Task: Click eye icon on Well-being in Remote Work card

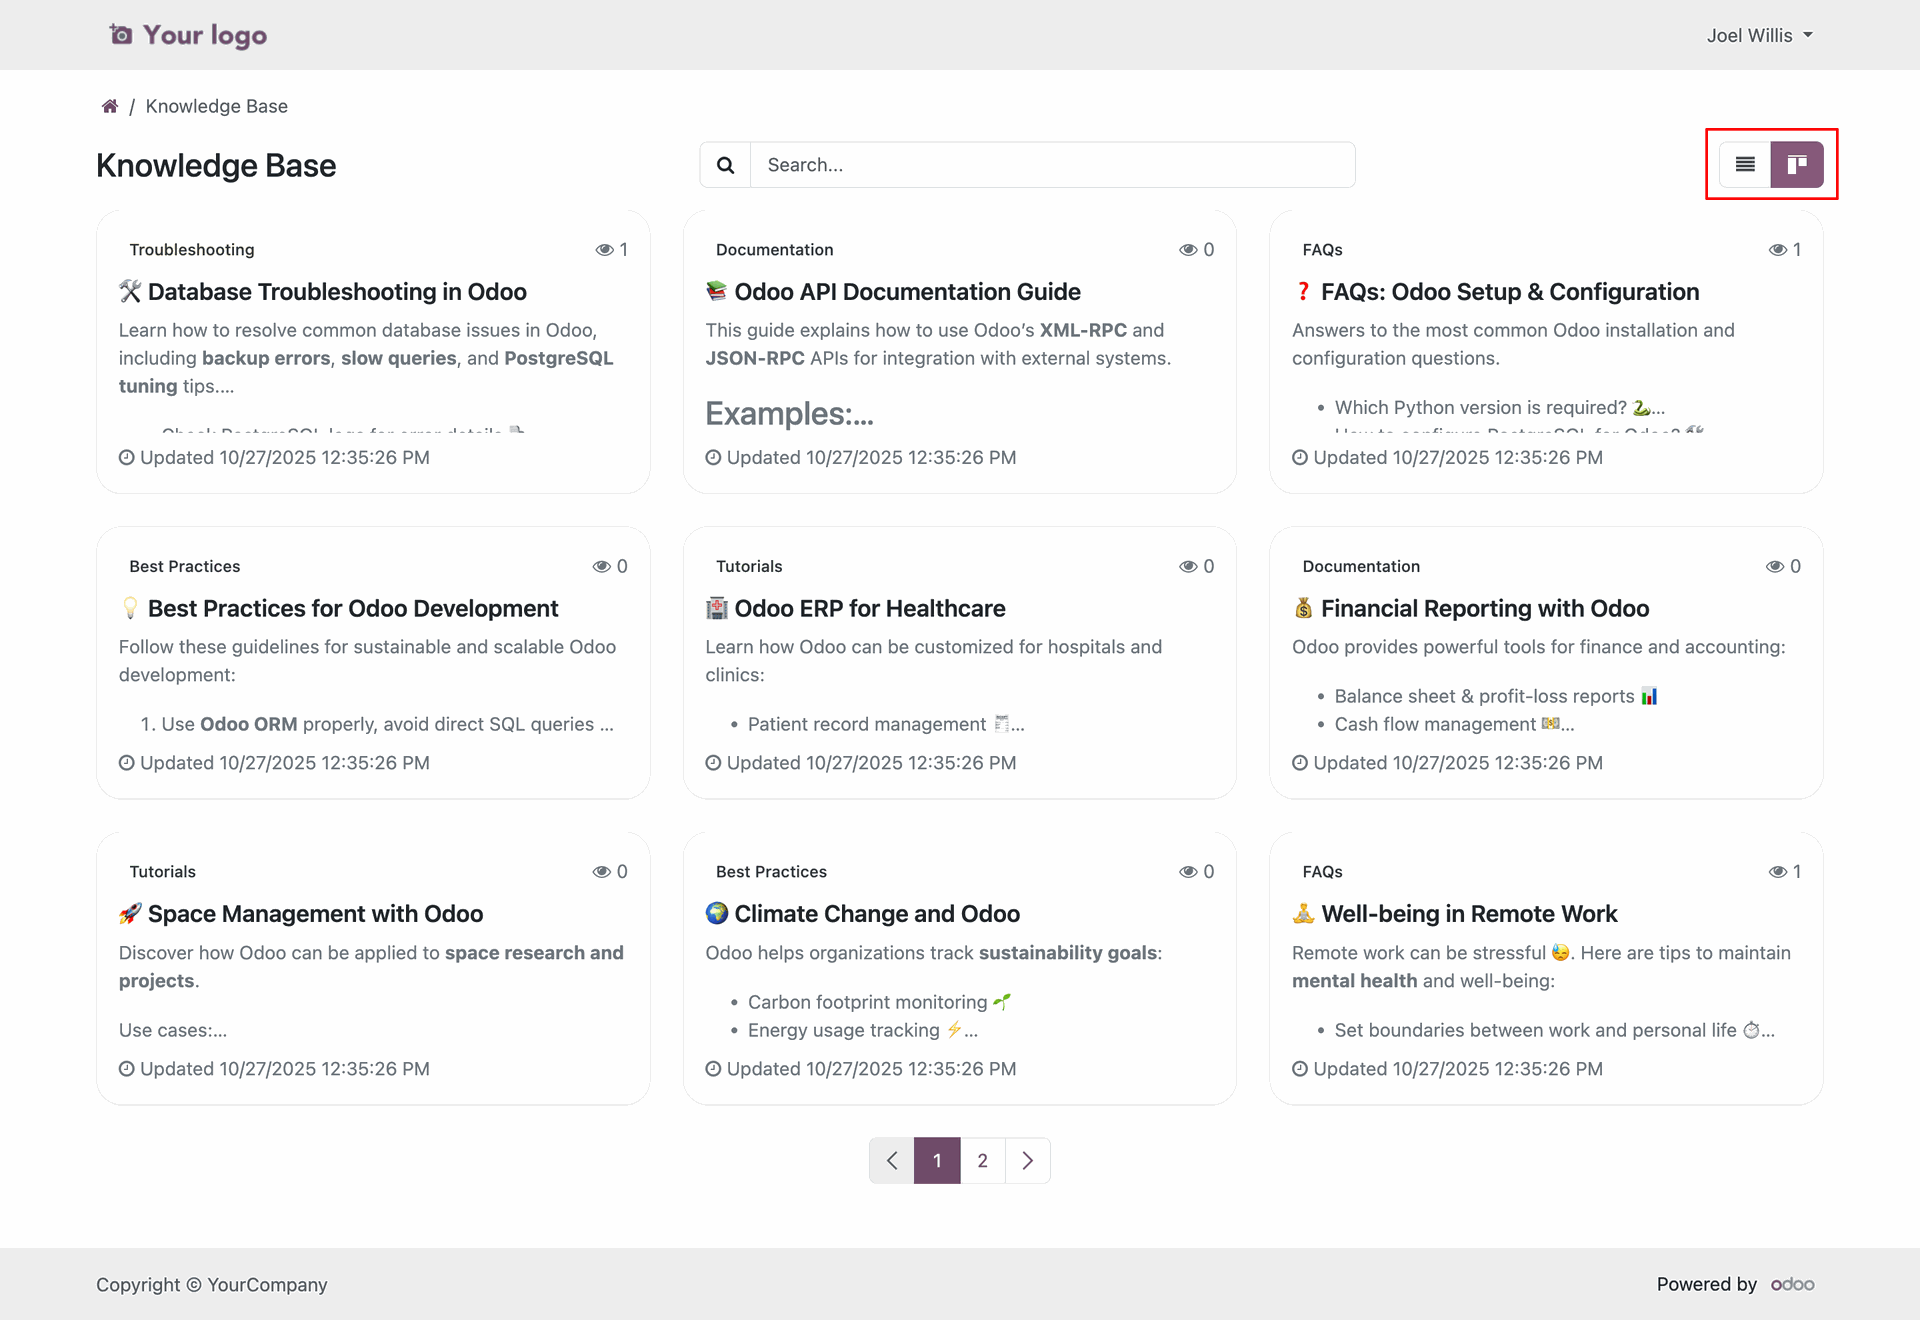Action: (1777, 872)
